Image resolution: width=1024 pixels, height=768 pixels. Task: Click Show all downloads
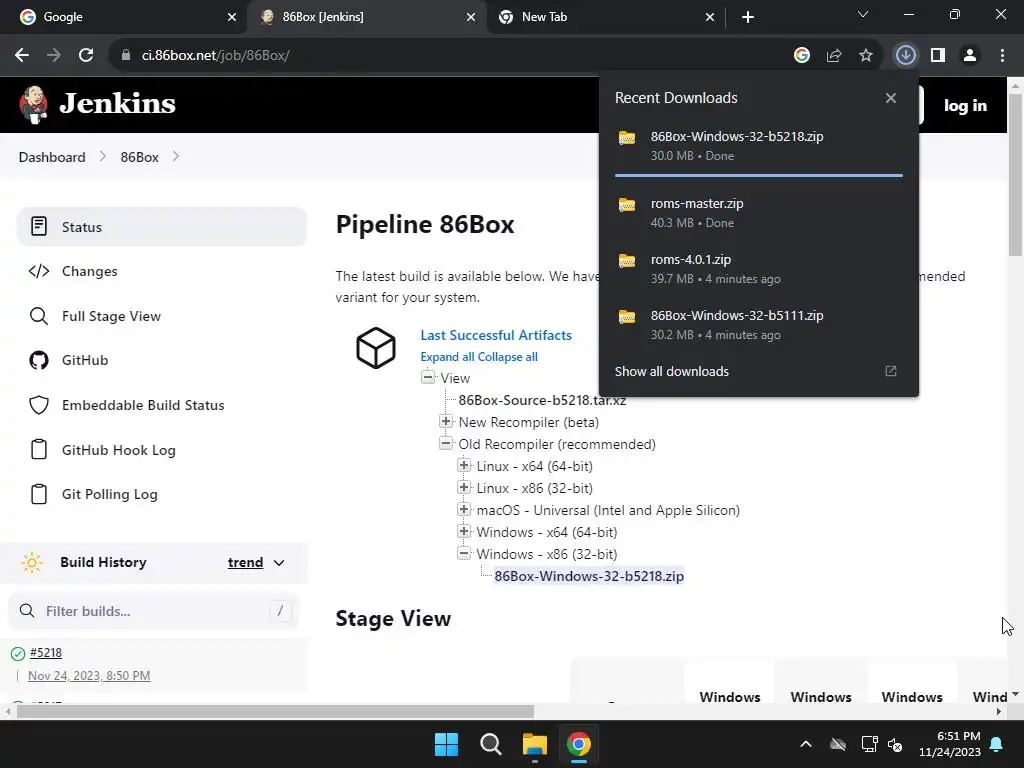pos(671,371)
